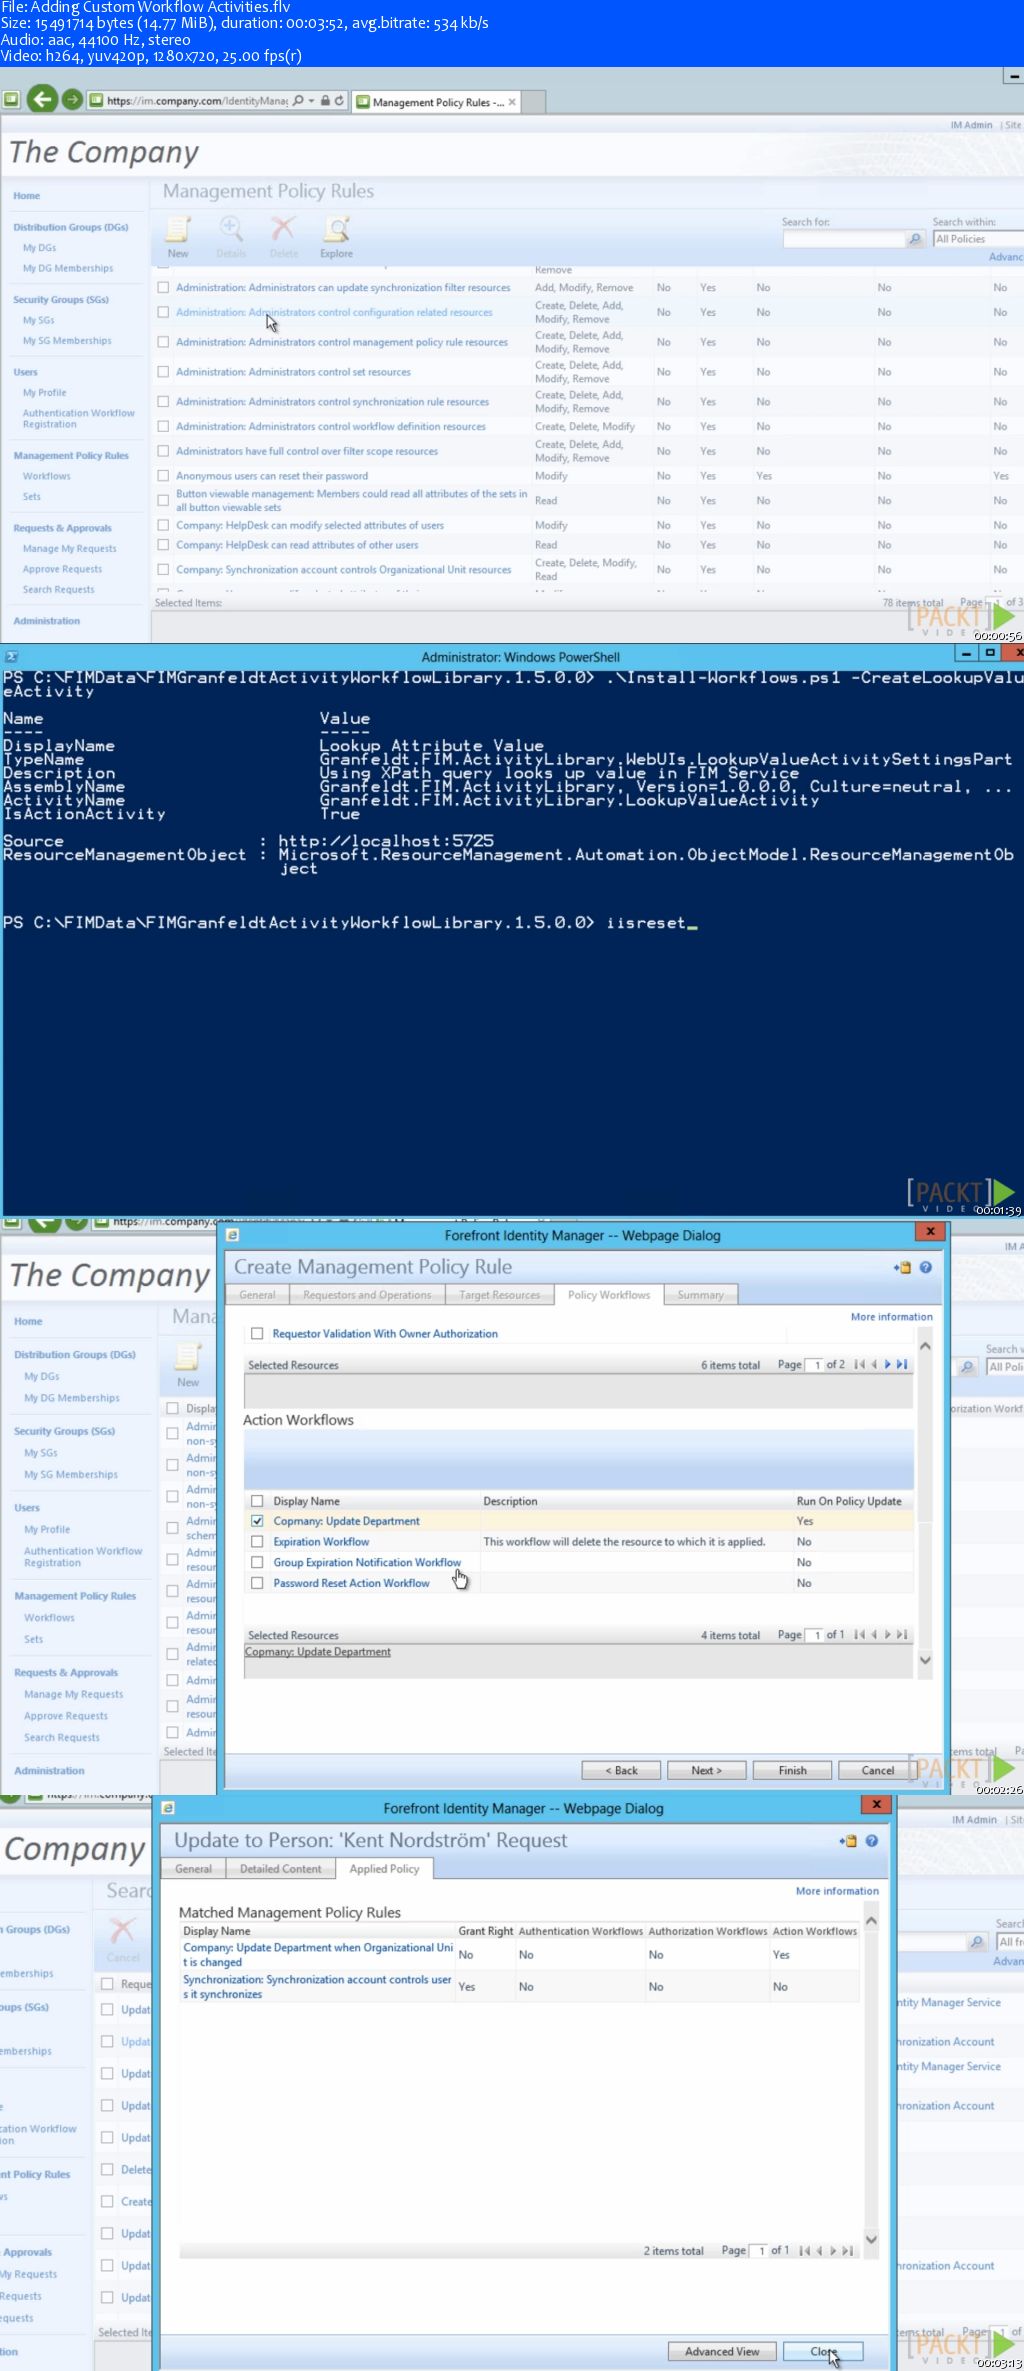Click the help question-mark icon in the Update to Person request dialog
Image resolution: width=1024 pixels, height=2371 pixels.
pyautogui.click(x=871, y=1840)
